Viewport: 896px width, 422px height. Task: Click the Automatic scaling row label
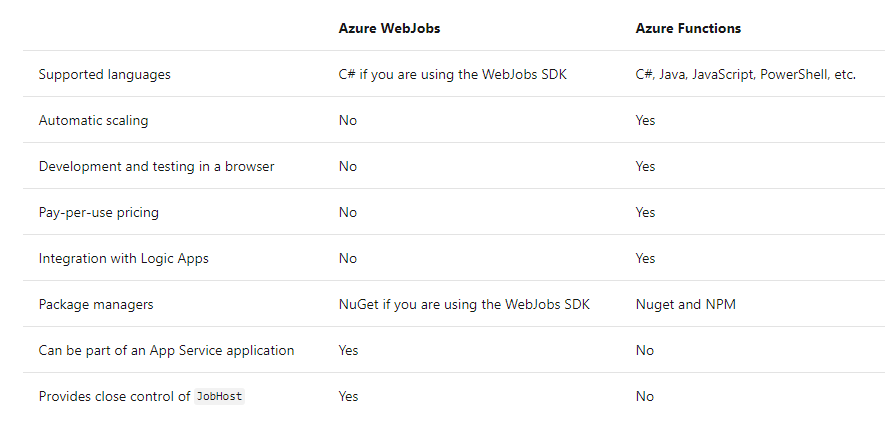[x=93, y=120]
